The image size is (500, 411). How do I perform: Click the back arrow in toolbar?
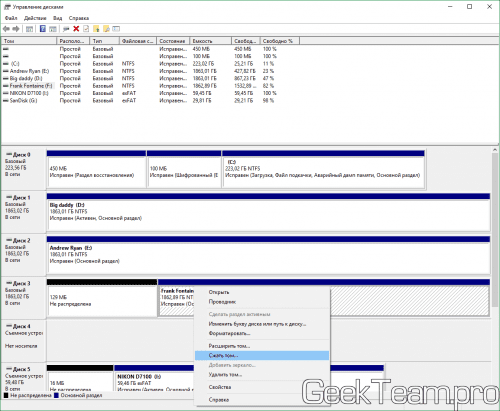6,29
